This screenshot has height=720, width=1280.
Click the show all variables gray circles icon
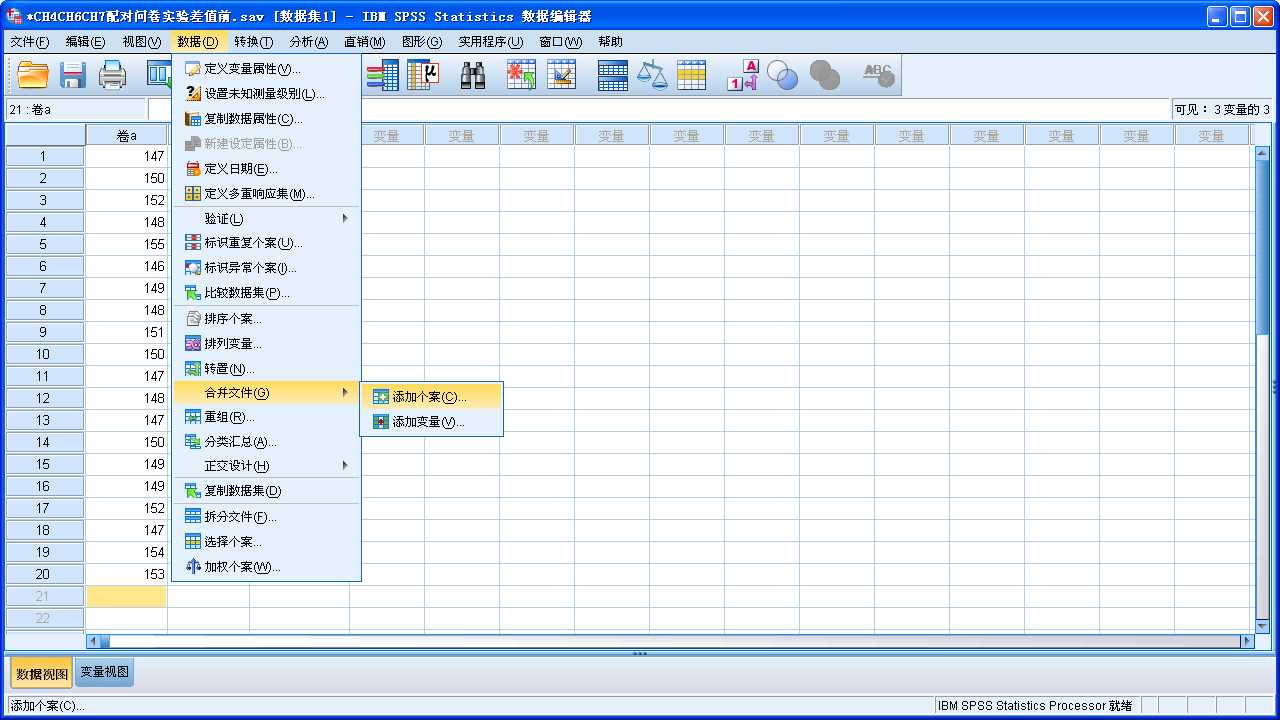click(824, 75)
